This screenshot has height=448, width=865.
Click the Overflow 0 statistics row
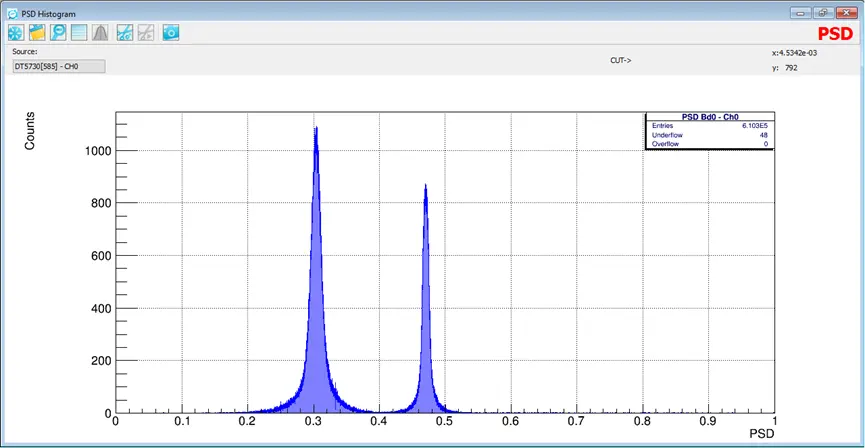pos(710,144)
